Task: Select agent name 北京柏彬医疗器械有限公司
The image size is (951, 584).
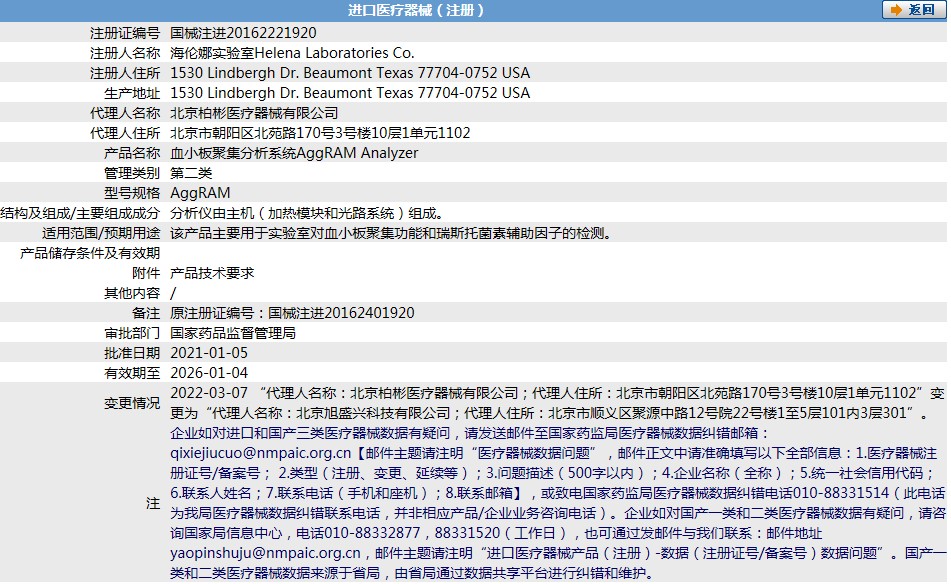Action: (254, 113)
